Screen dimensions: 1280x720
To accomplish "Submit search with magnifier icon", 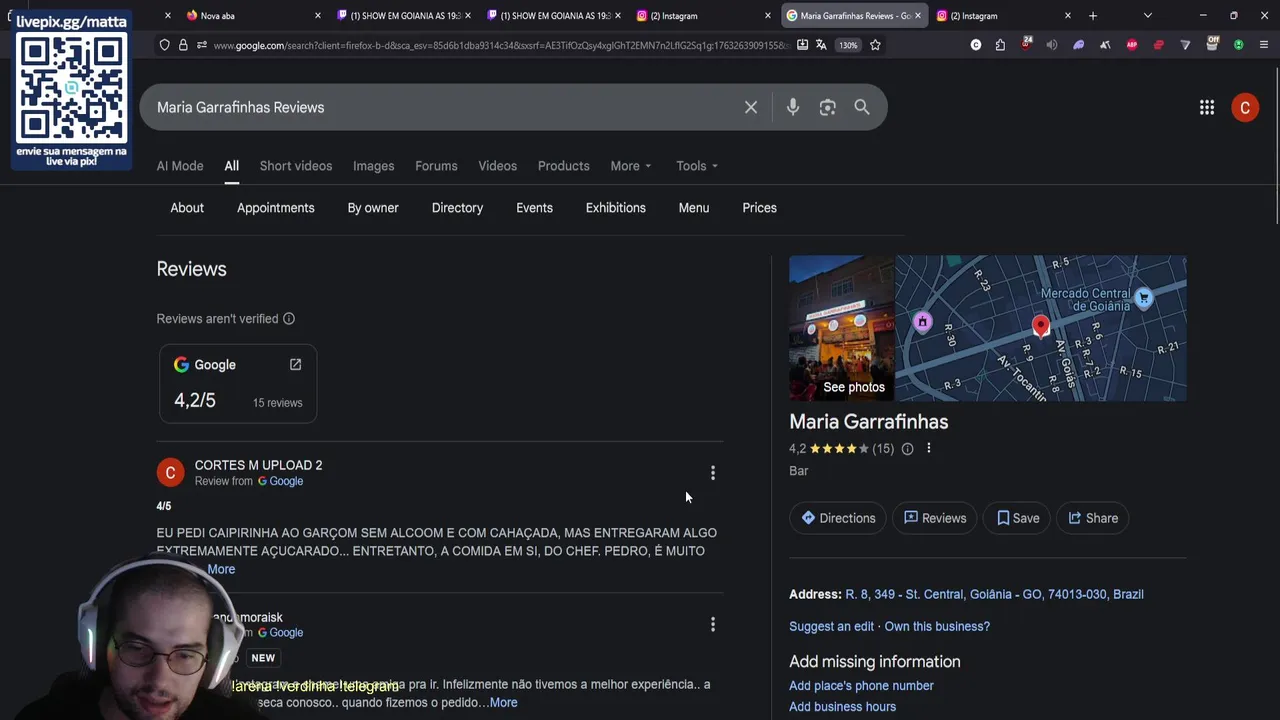I will coord(862,107).
